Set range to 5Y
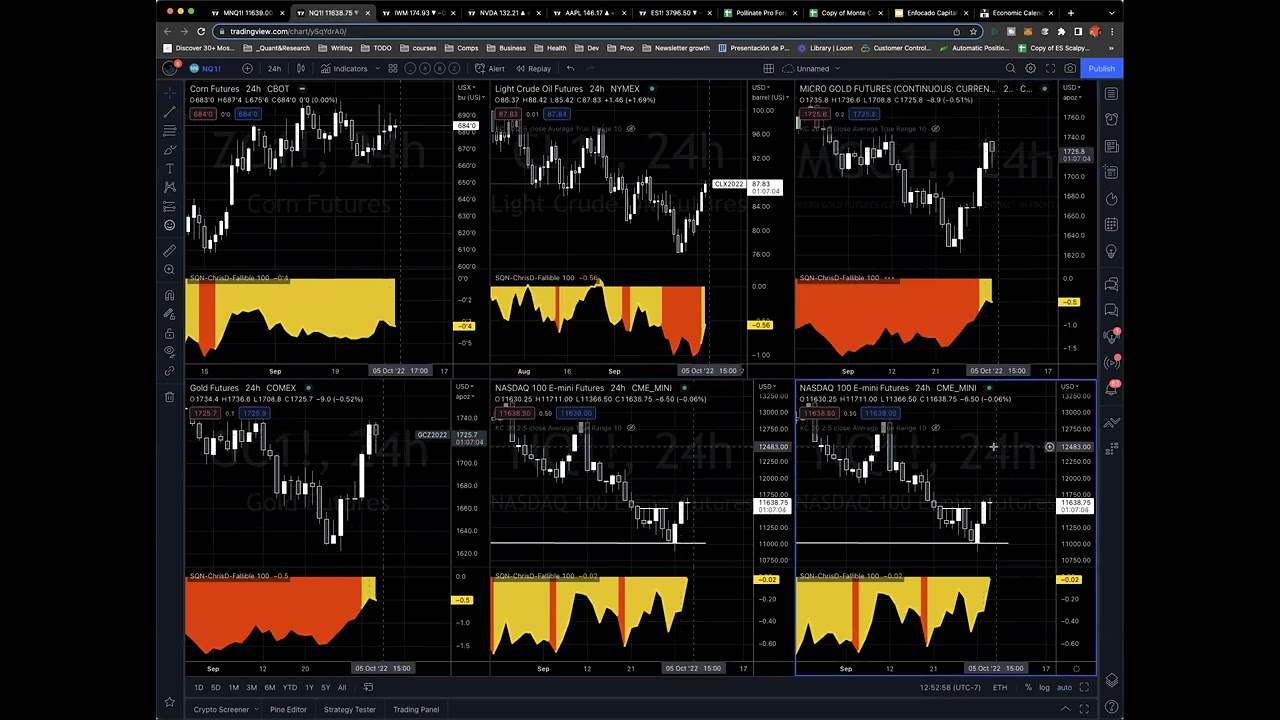The image size is (1280, 720). (x=325, y=687)
